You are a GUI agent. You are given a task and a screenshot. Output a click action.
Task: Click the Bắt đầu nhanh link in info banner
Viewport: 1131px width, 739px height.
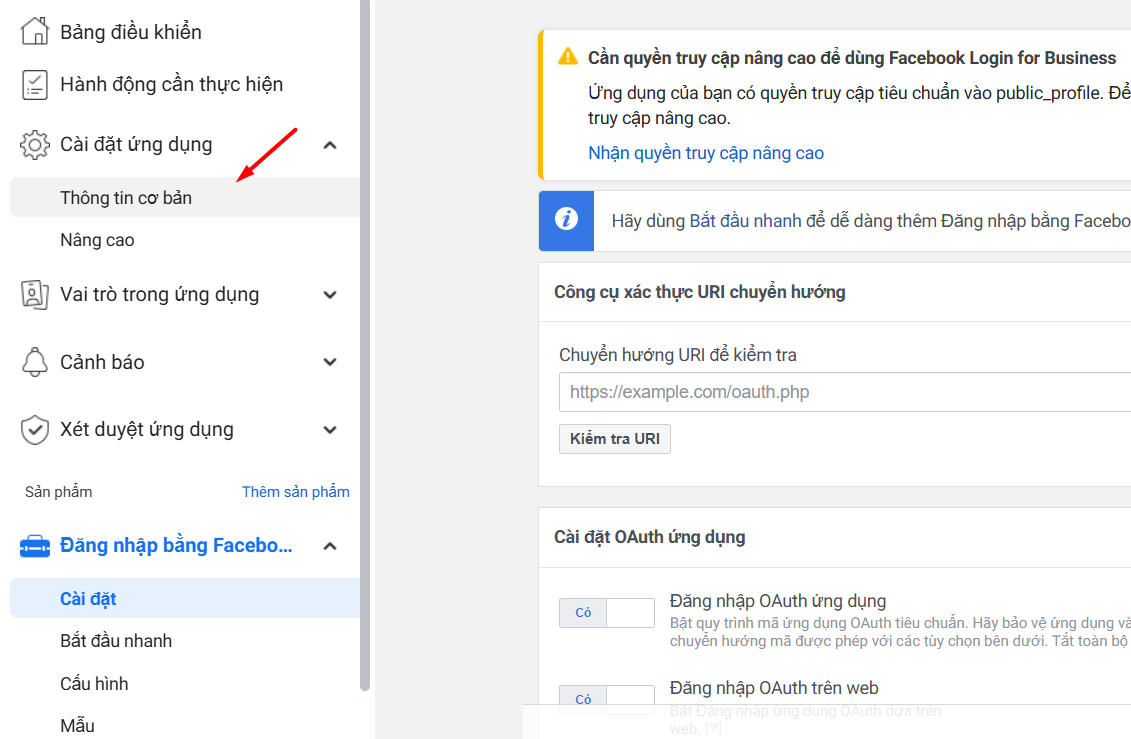(745, 221)
